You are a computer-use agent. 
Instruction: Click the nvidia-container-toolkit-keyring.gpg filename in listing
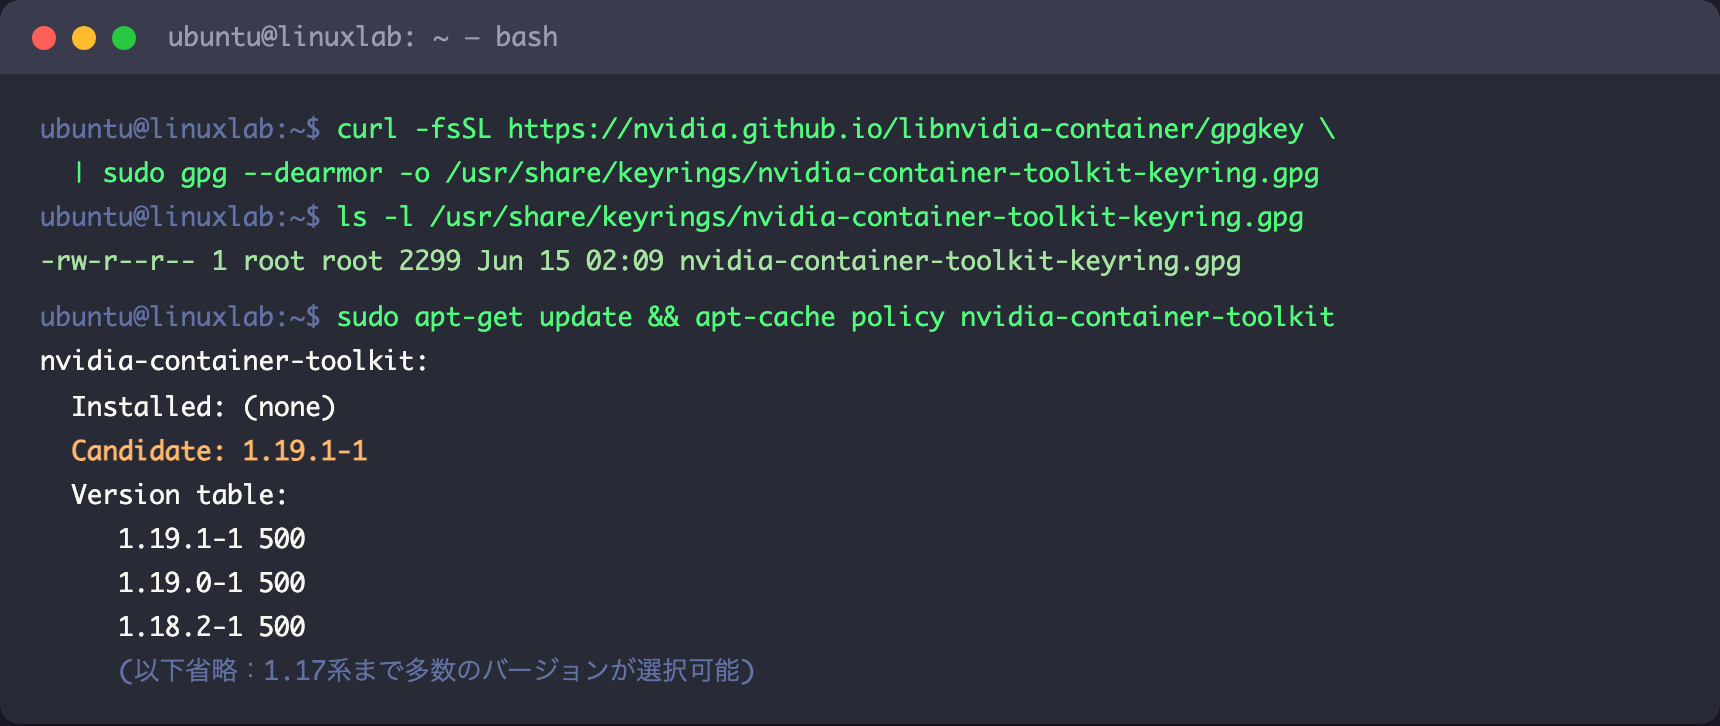tap(960, 261)
